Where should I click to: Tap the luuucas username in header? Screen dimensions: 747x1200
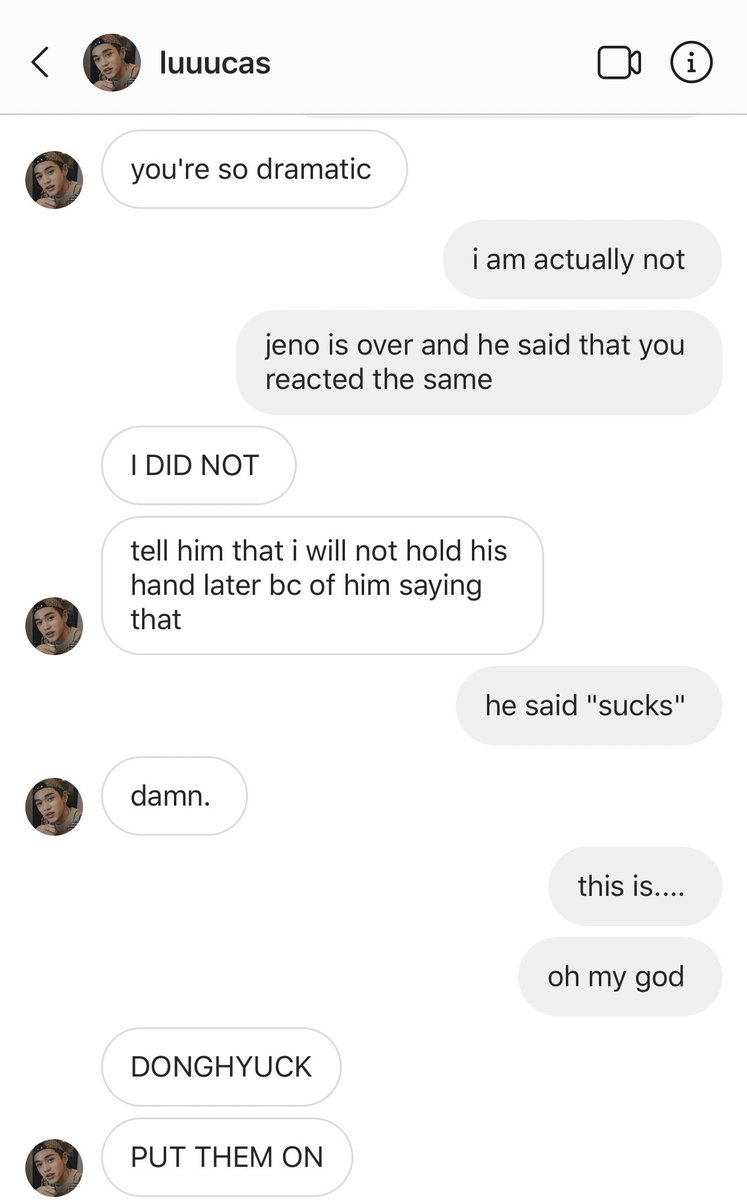215,63
